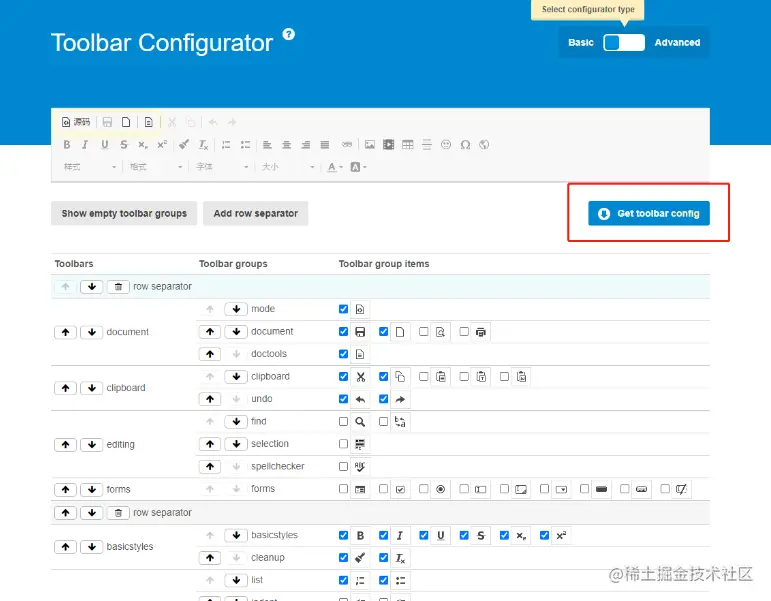
Task: Click the align center icon in preview toolbar
Action: pos(286,145)
